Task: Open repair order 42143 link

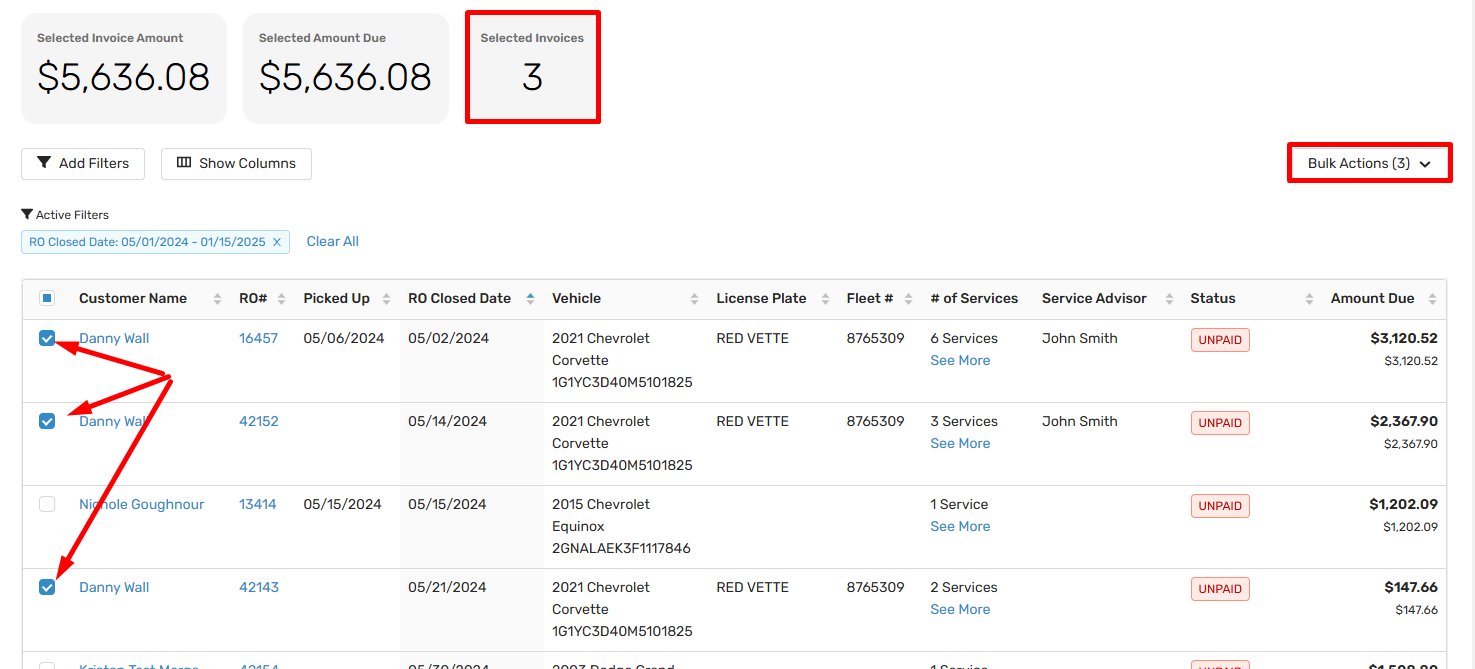Action: tap(258, 587)
